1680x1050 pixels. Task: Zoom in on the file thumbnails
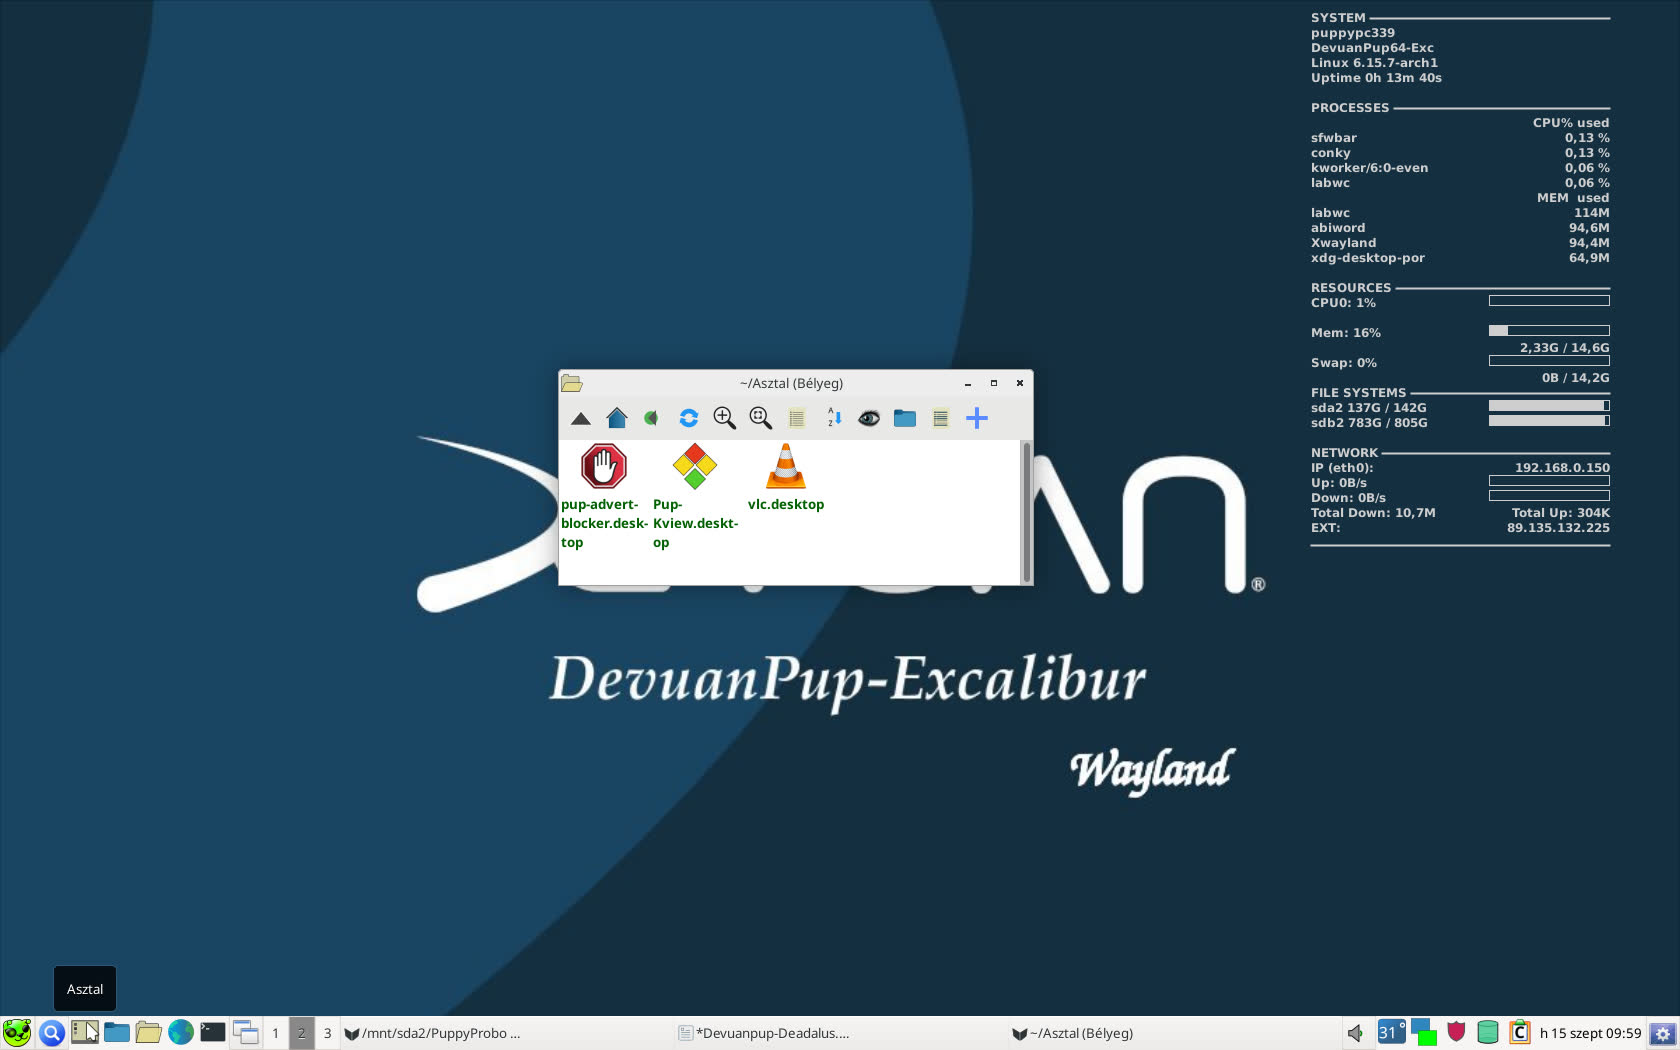point(725,418)
